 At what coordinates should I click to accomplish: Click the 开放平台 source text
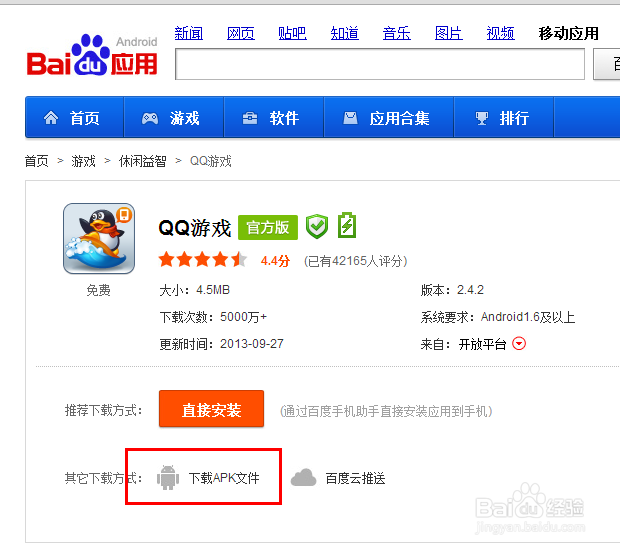[x=482, y=344]
